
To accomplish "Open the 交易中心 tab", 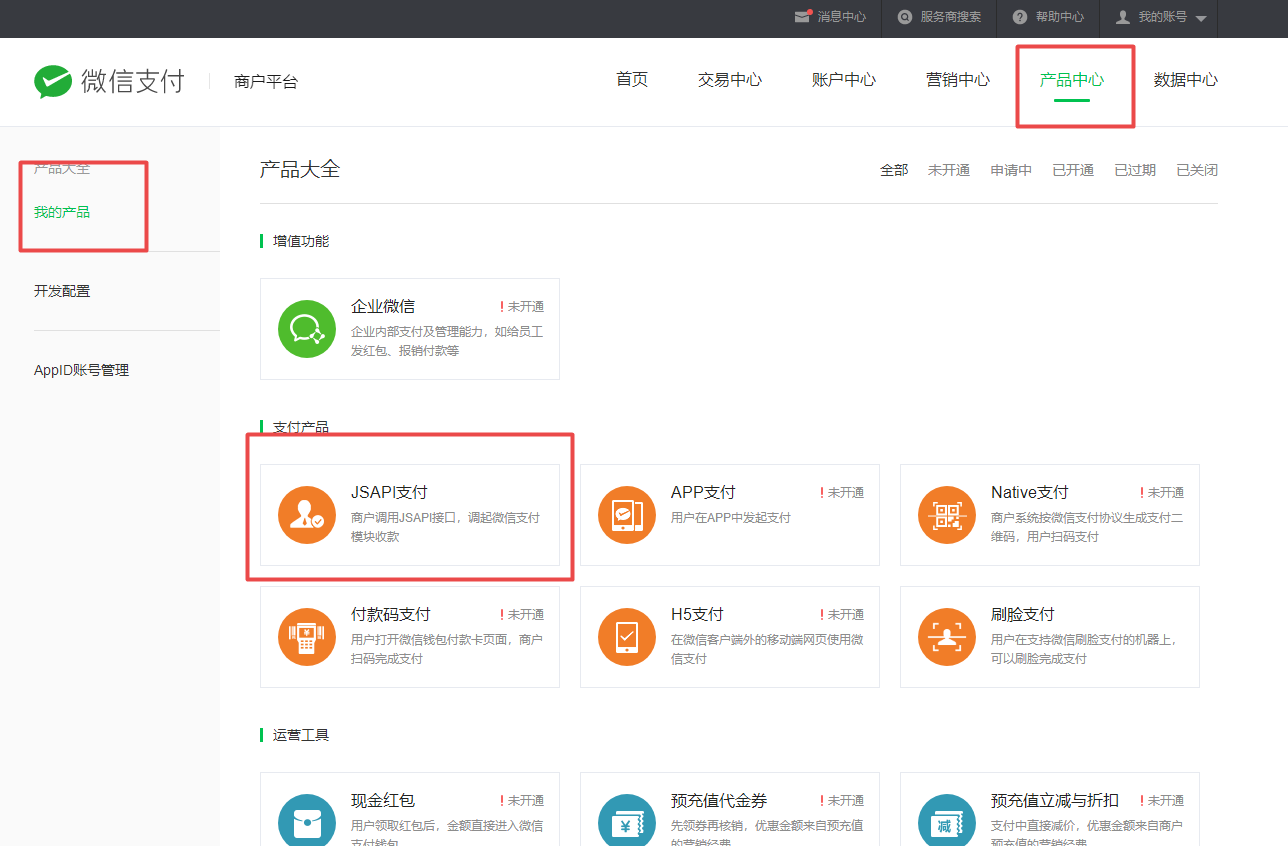I will coord(730,80).
